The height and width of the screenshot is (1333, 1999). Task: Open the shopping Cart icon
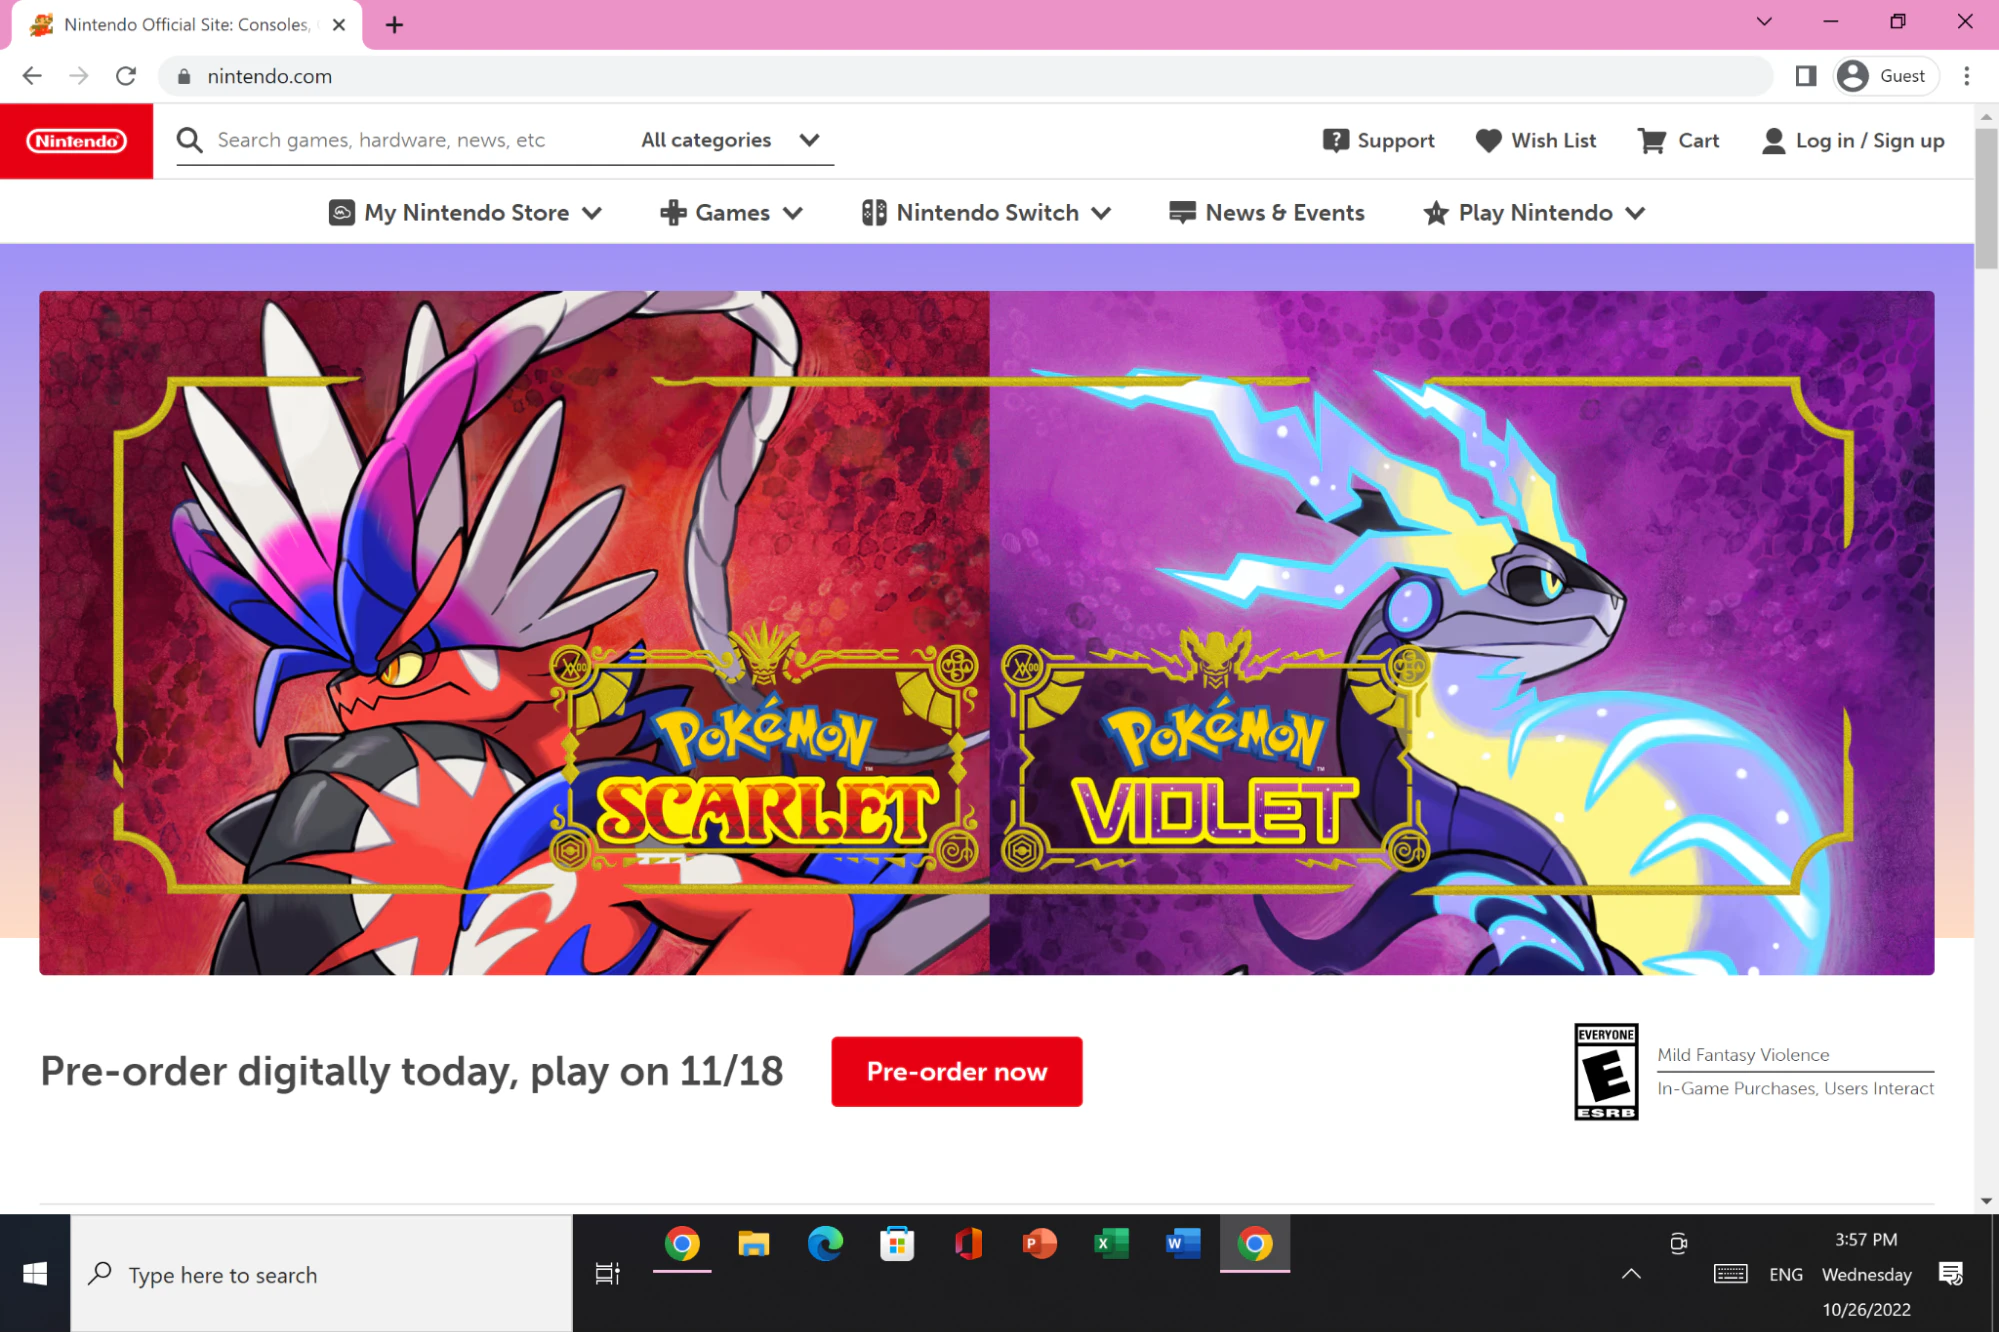(x=1651, y=141)
